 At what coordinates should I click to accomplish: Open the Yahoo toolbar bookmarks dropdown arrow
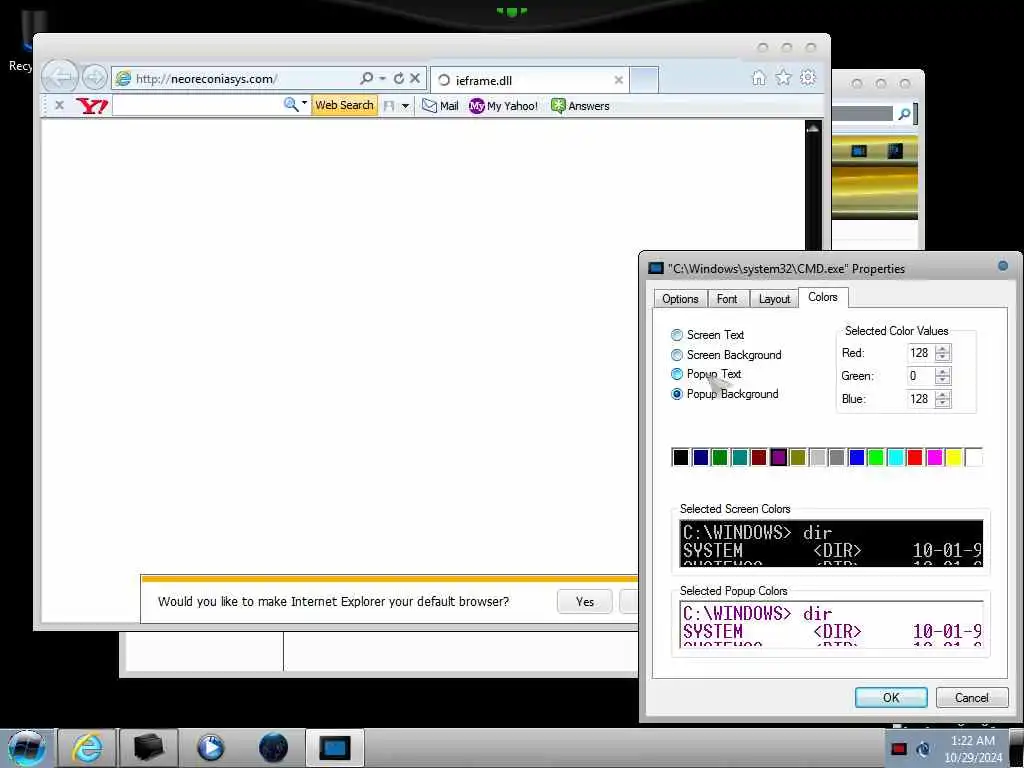pyautogui.click(x=406, y=106)
